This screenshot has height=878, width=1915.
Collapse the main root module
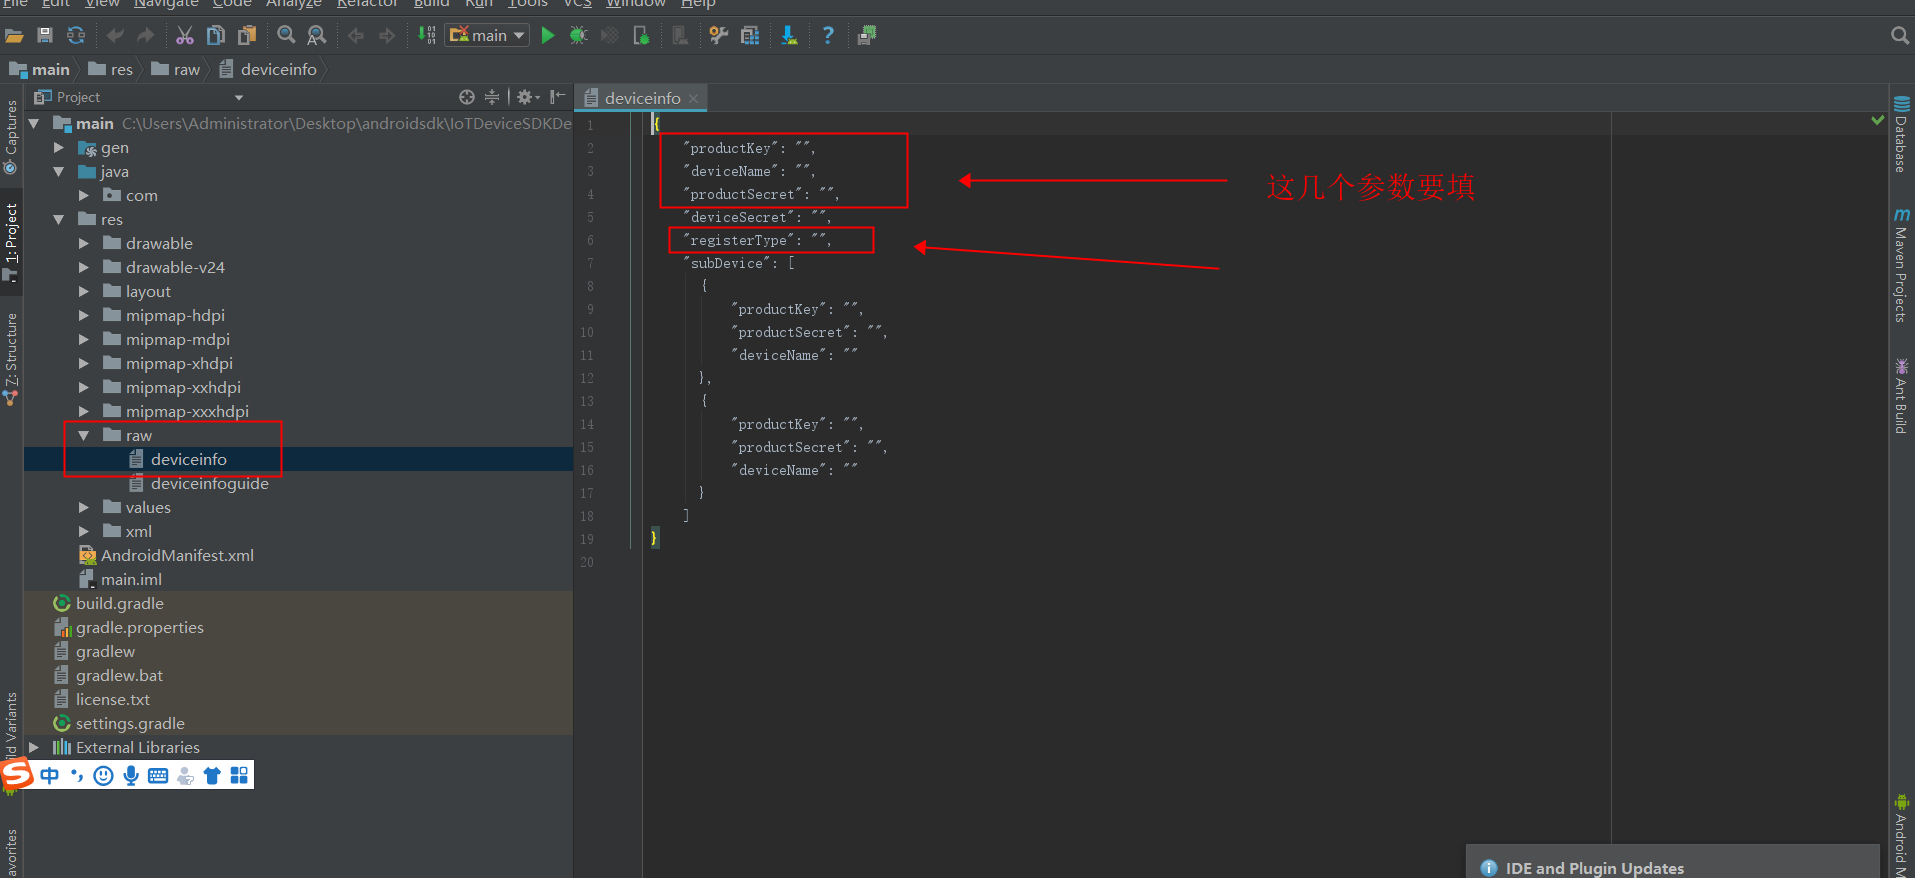(34, 124)
